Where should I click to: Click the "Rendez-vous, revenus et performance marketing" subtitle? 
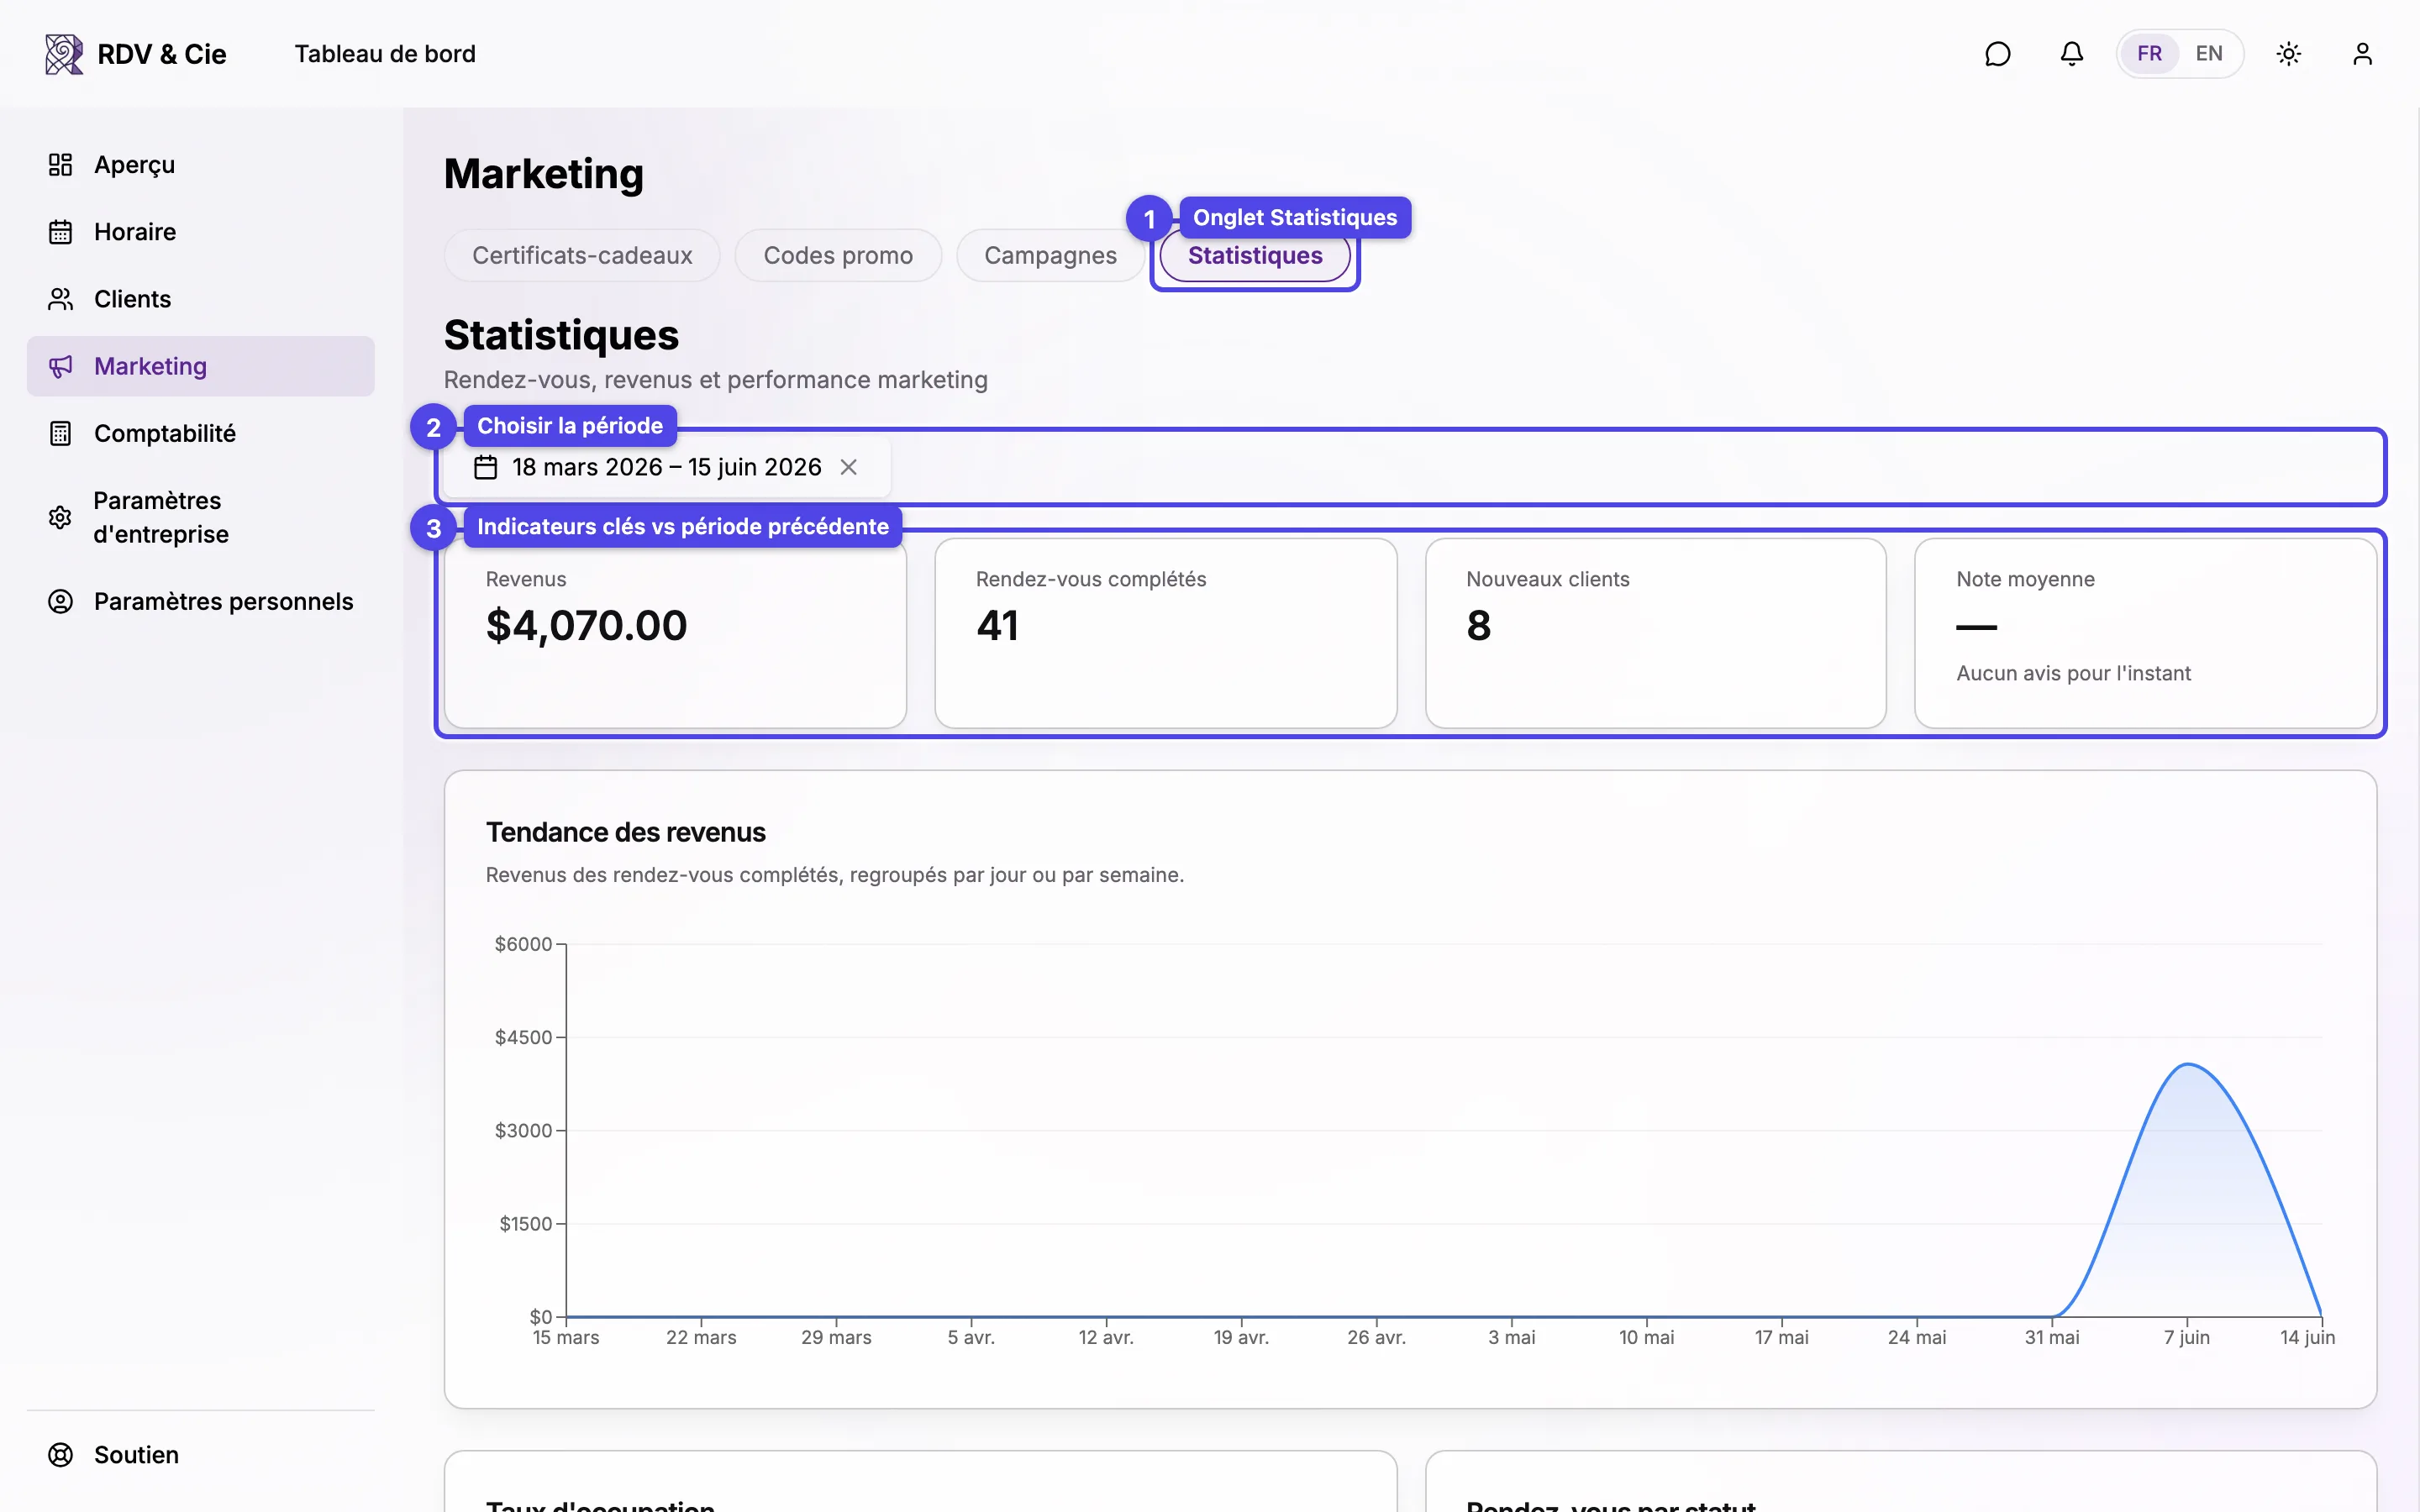coord(716,380)
